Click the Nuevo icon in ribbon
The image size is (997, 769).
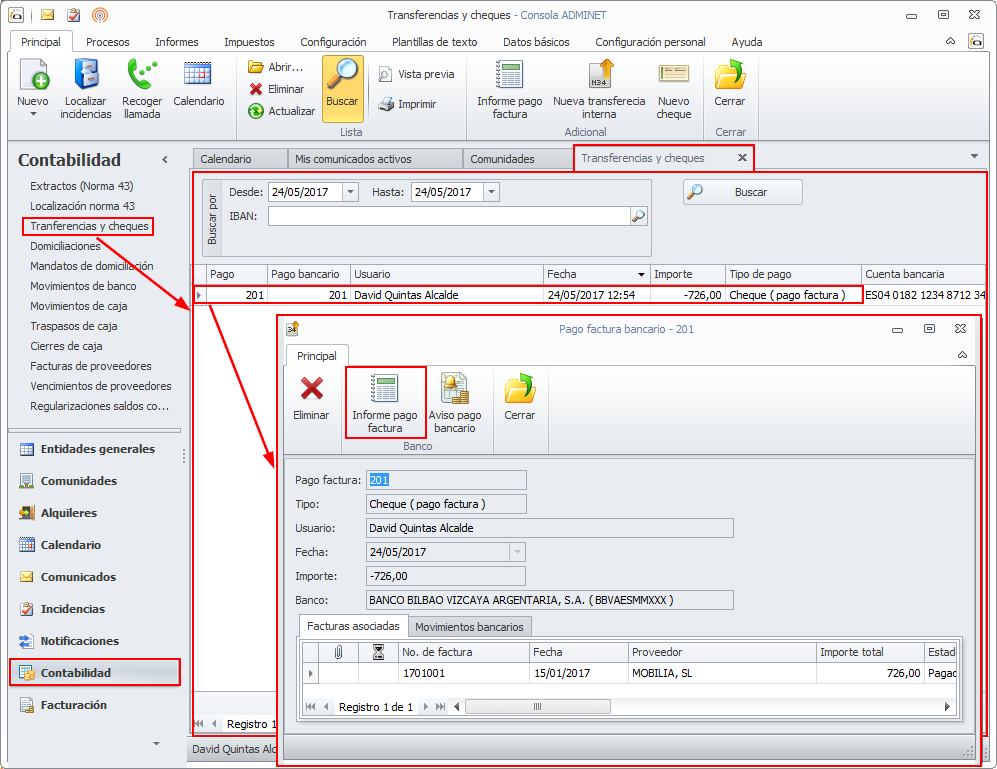33,75
